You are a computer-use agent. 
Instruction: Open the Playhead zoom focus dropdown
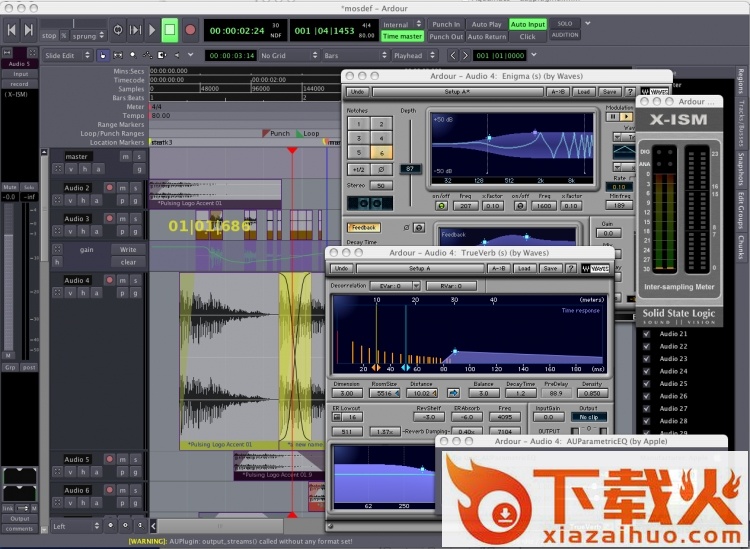(x=414, y=55)
